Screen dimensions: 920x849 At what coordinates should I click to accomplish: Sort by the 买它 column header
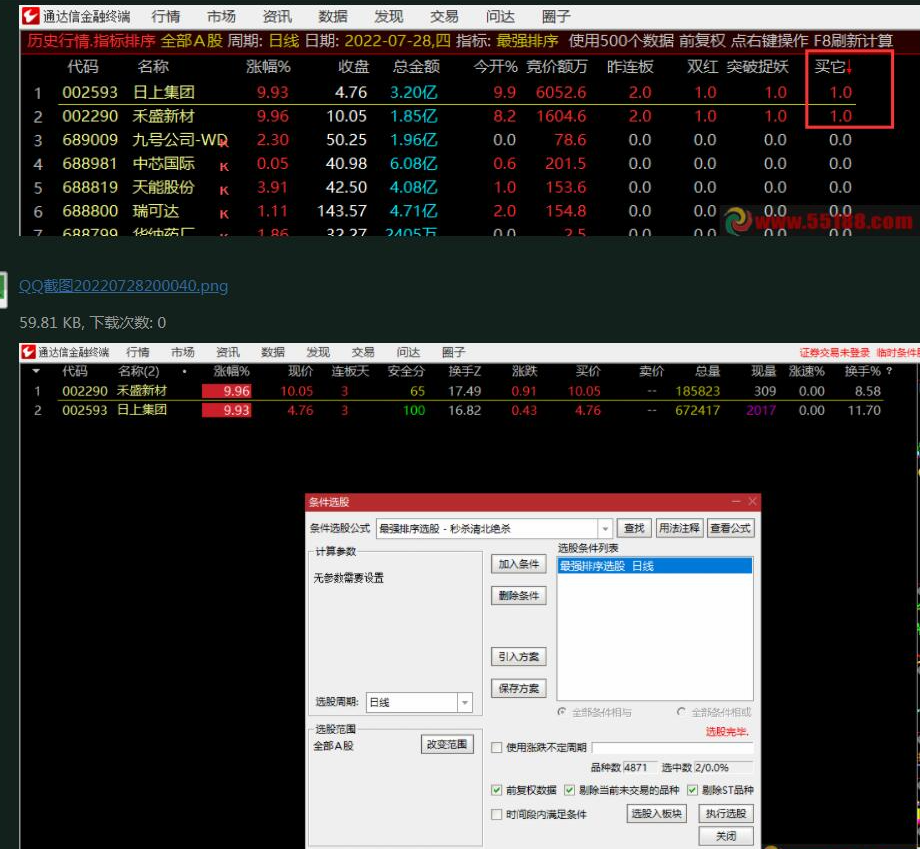coord(833,67)
